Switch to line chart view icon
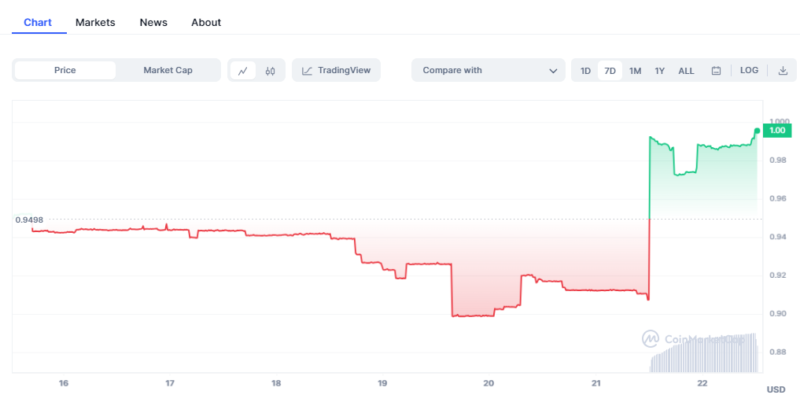Screen dimensions: 800x406 [x=243, y=71]
